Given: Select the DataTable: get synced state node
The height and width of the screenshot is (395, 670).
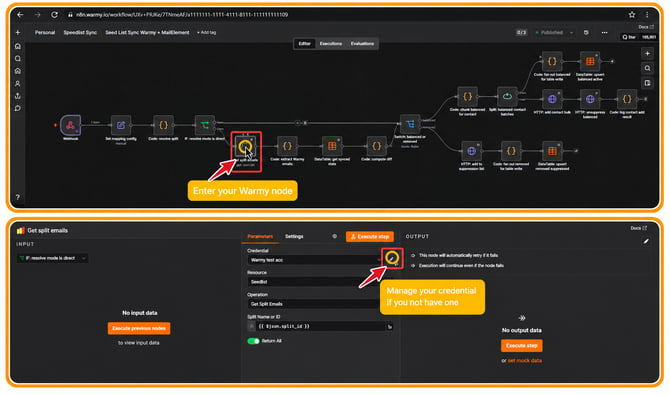Looking at the screenshot, I should point(332,146).
